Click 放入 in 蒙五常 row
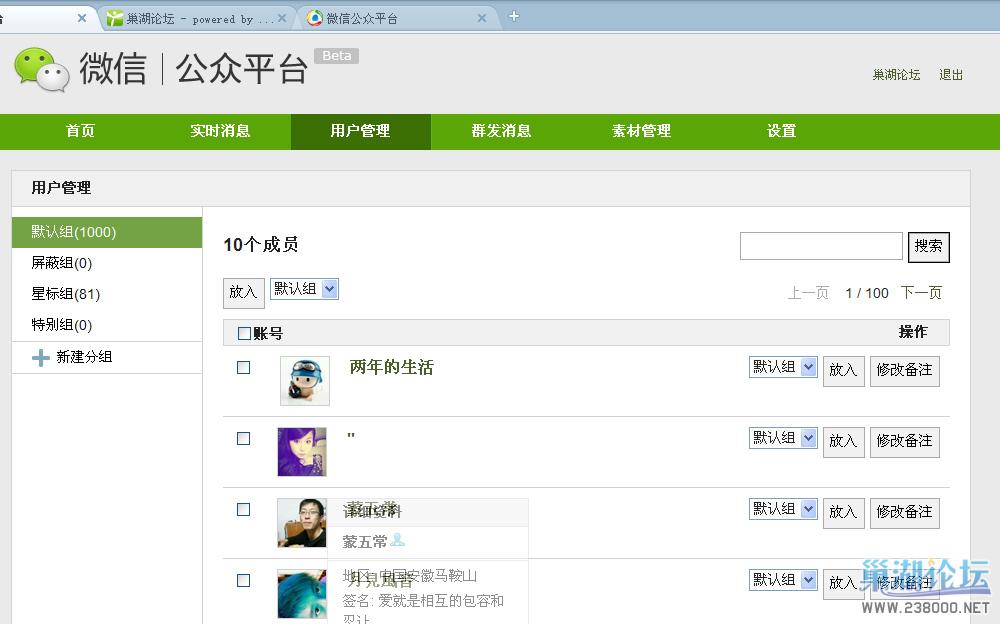1000x624 pixels. 843,512
